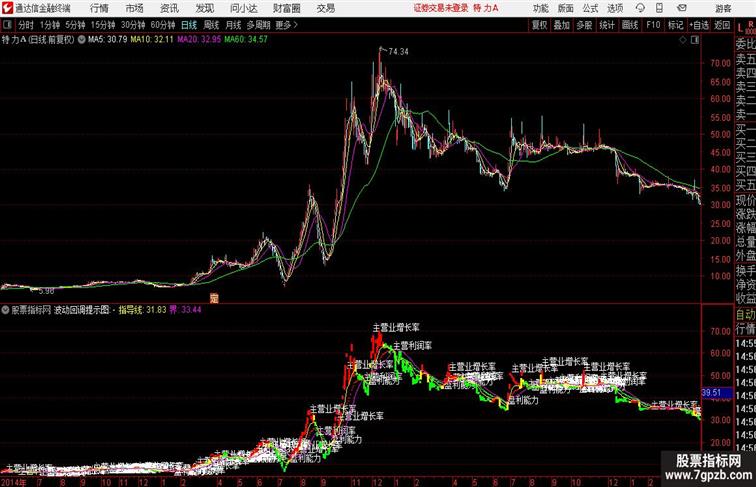Viewport: 756px width, 487px height.
Task: Open the 发现 menu
Action: tap(204, 8)
